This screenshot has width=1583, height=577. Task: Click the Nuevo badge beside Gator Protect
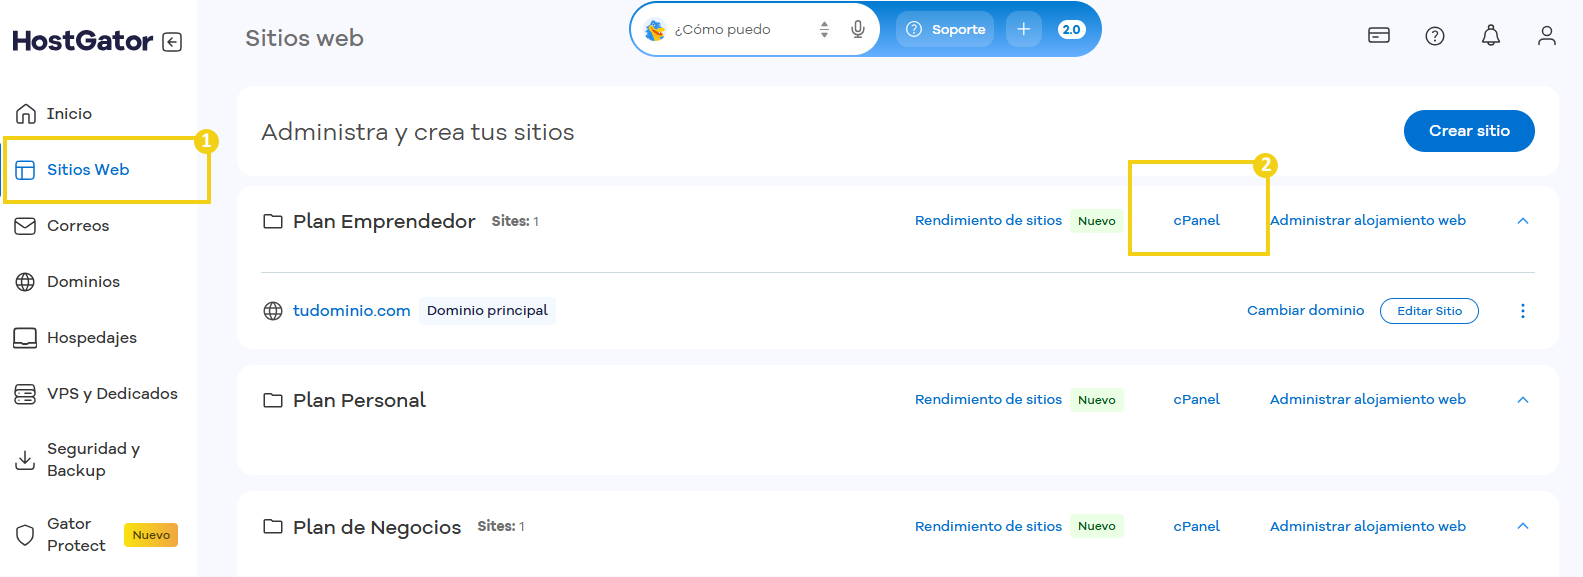point(151,535)
